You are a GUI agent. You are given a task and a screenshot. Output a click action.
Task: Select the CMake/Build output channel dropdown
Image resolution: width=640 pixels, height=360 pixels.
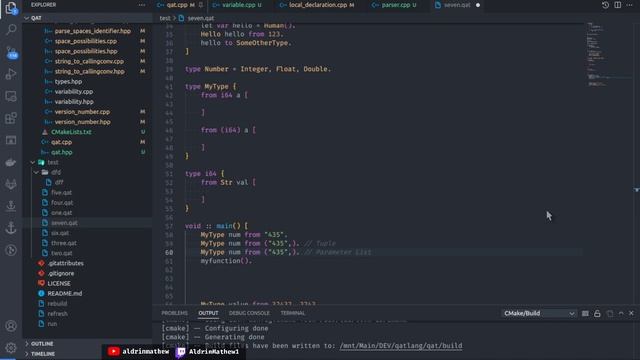tap(539, 313)
